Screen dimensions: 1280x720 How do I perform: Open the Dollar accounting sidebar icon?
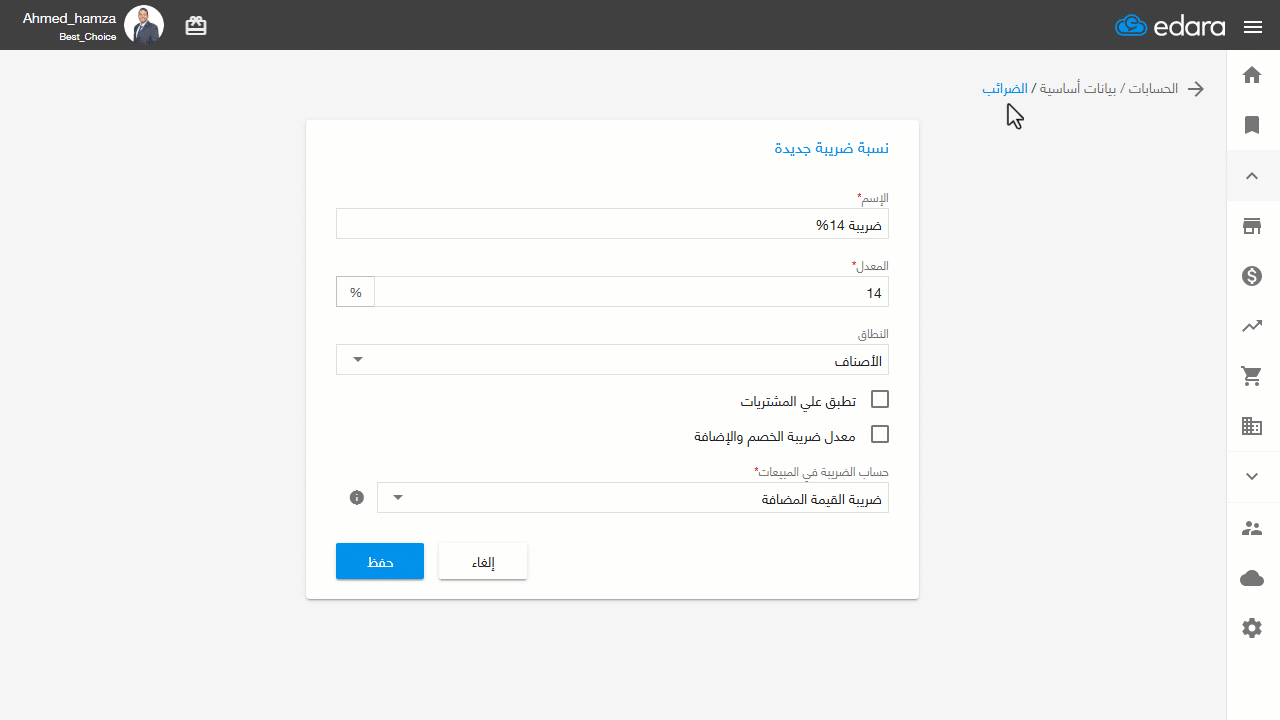pyautogui.click(x=1252, y=276)
